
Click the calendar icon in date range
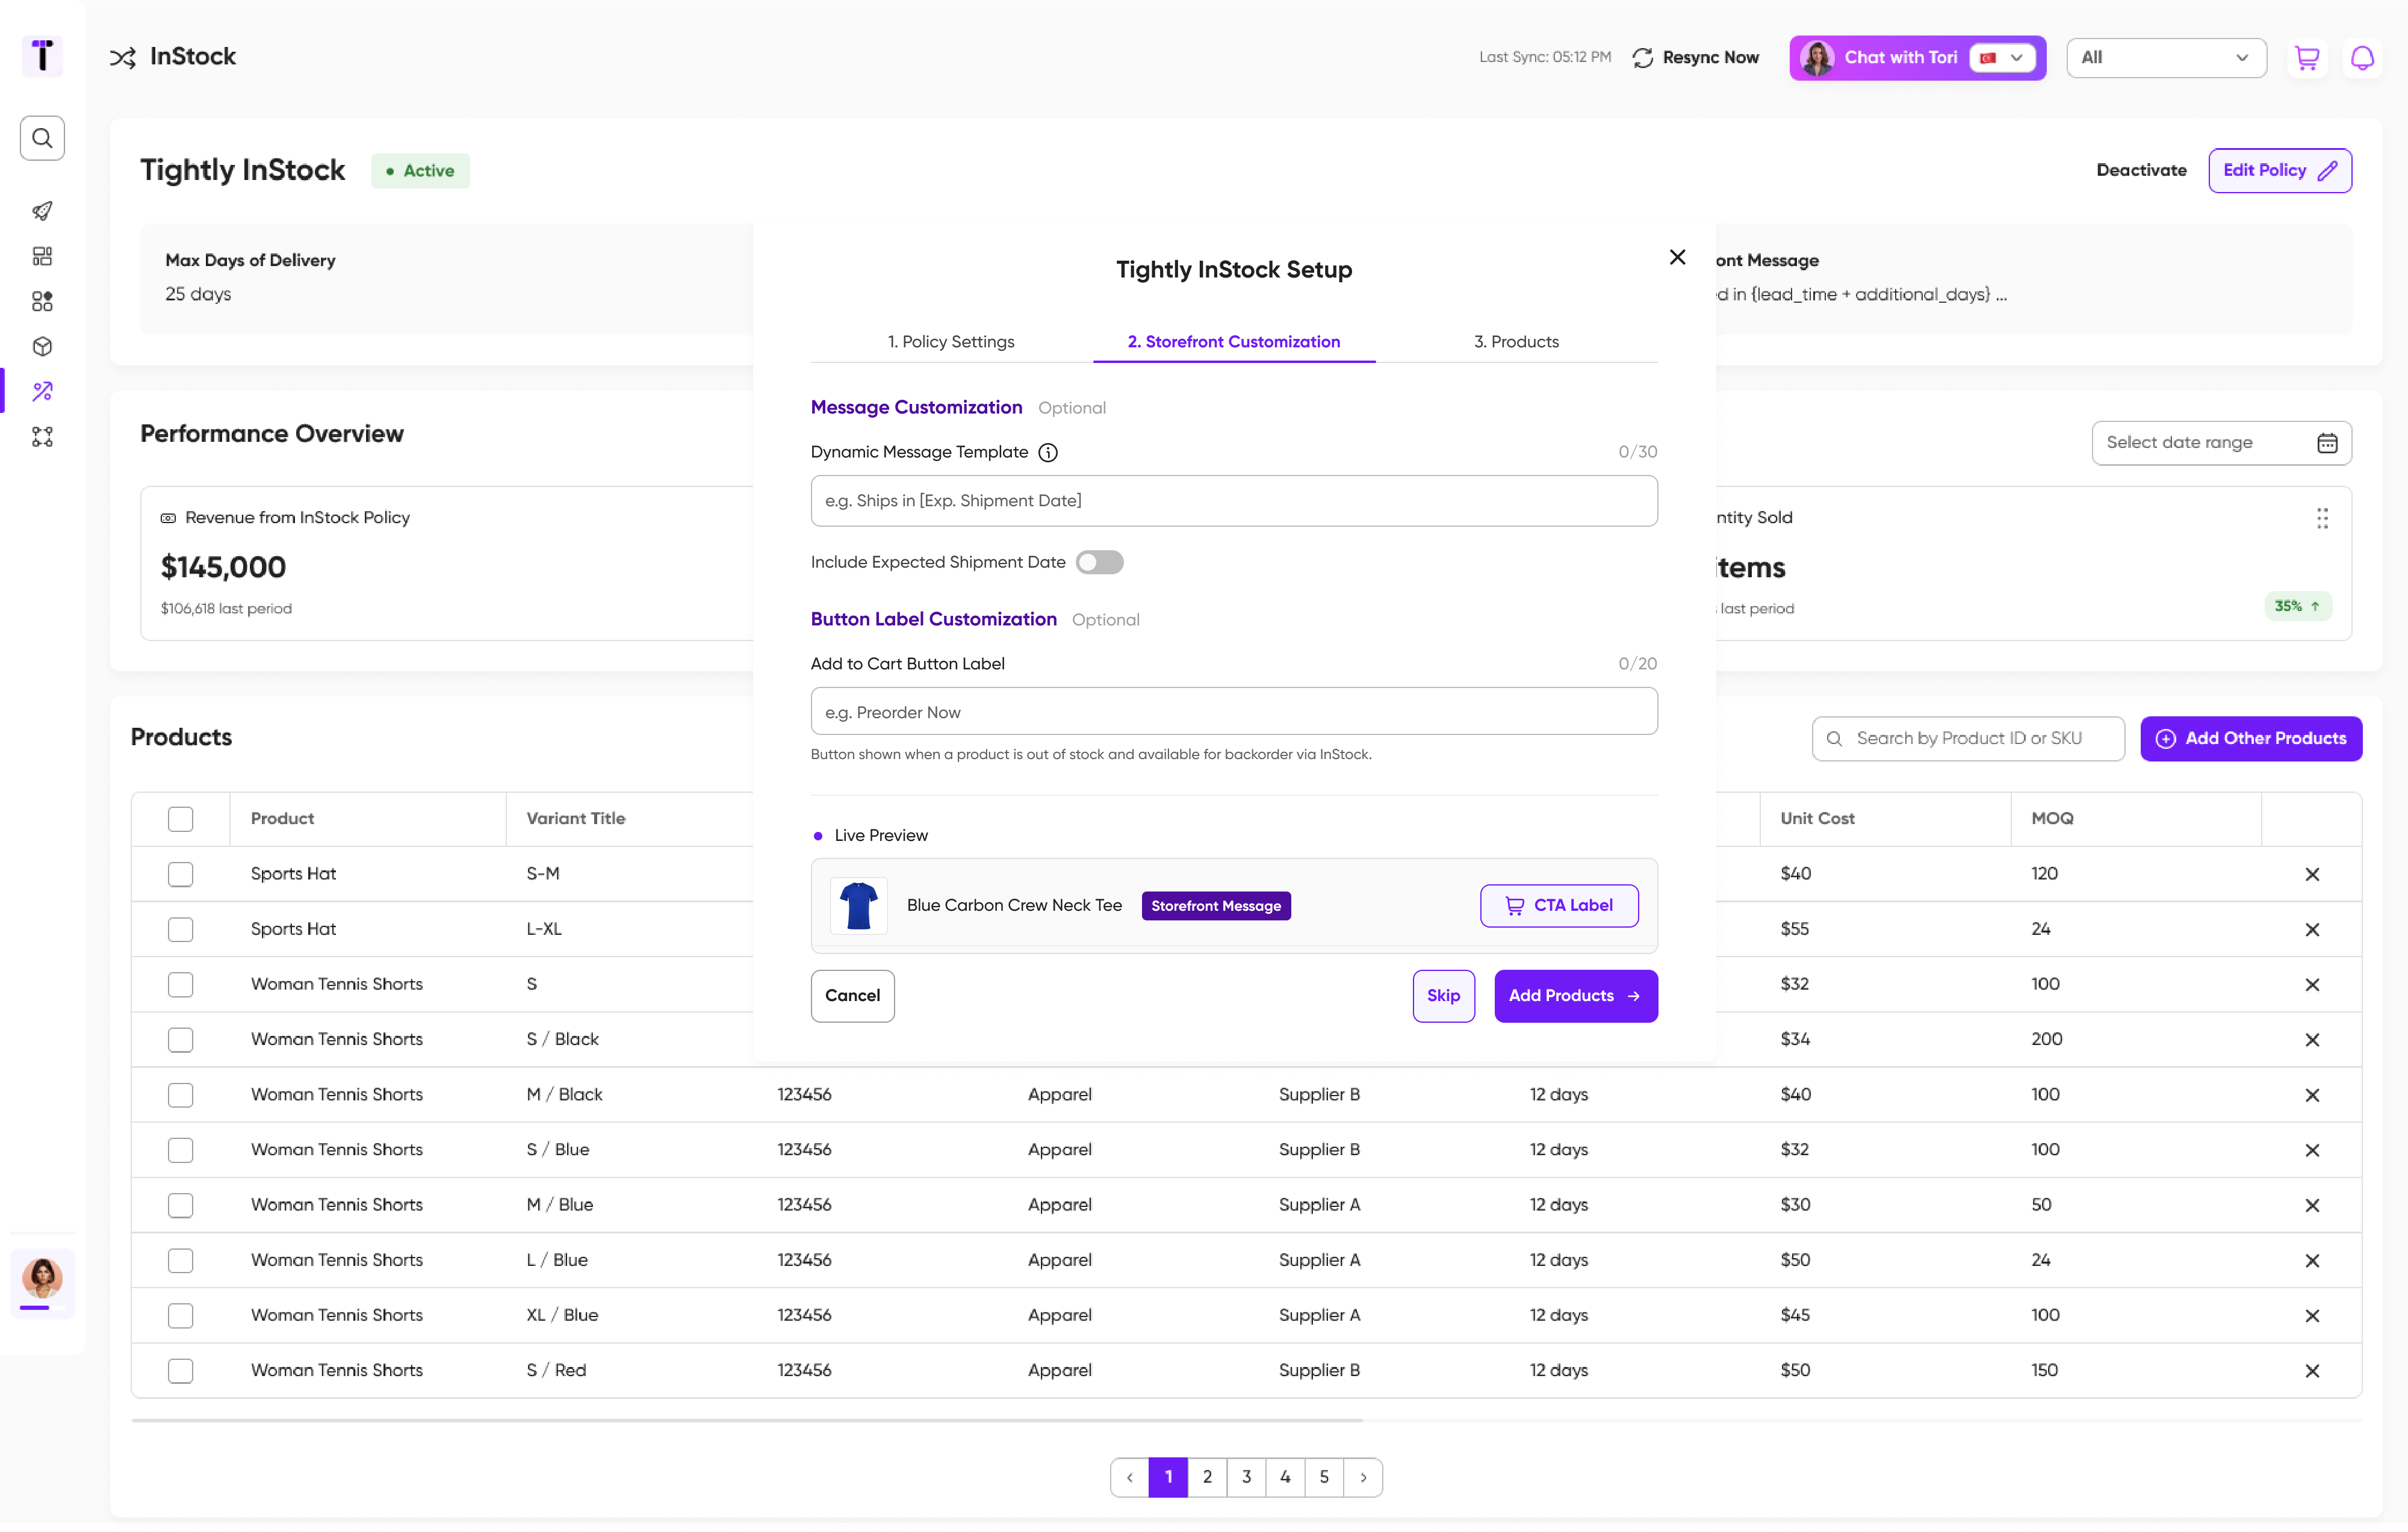tap(2327, 443)
